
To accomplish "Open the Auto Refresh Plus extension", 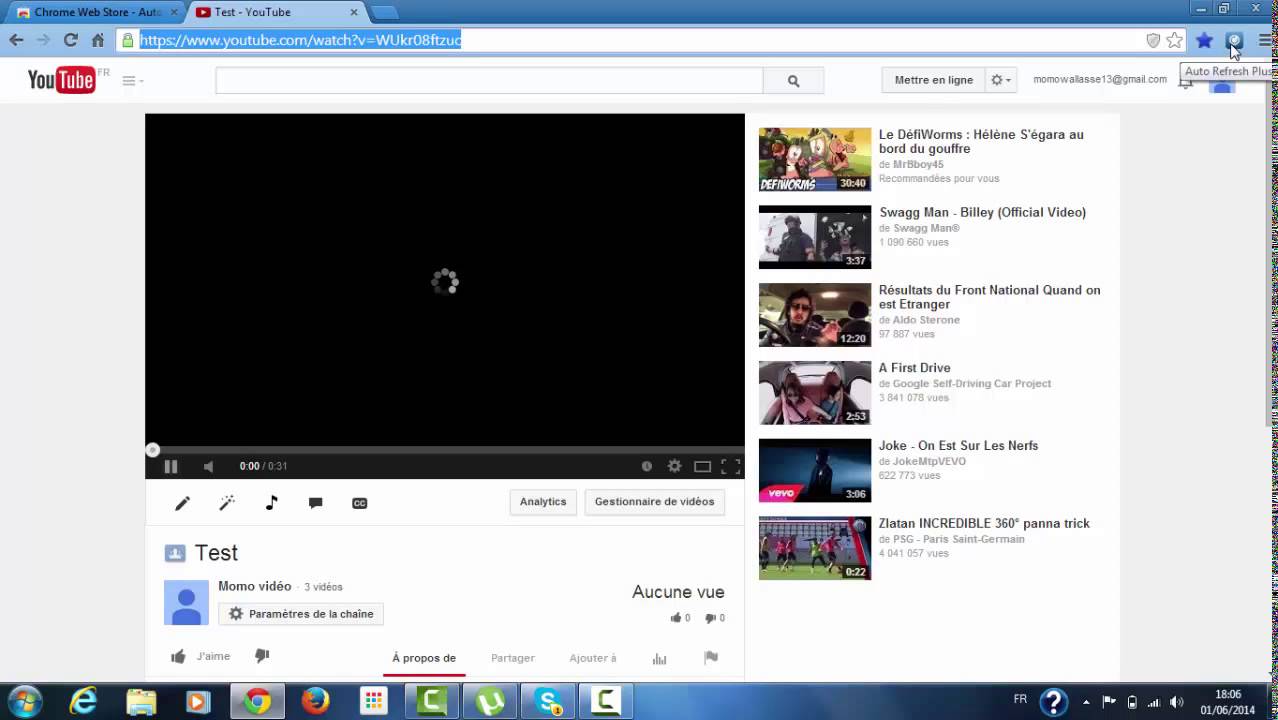I will click(1234, 40).
